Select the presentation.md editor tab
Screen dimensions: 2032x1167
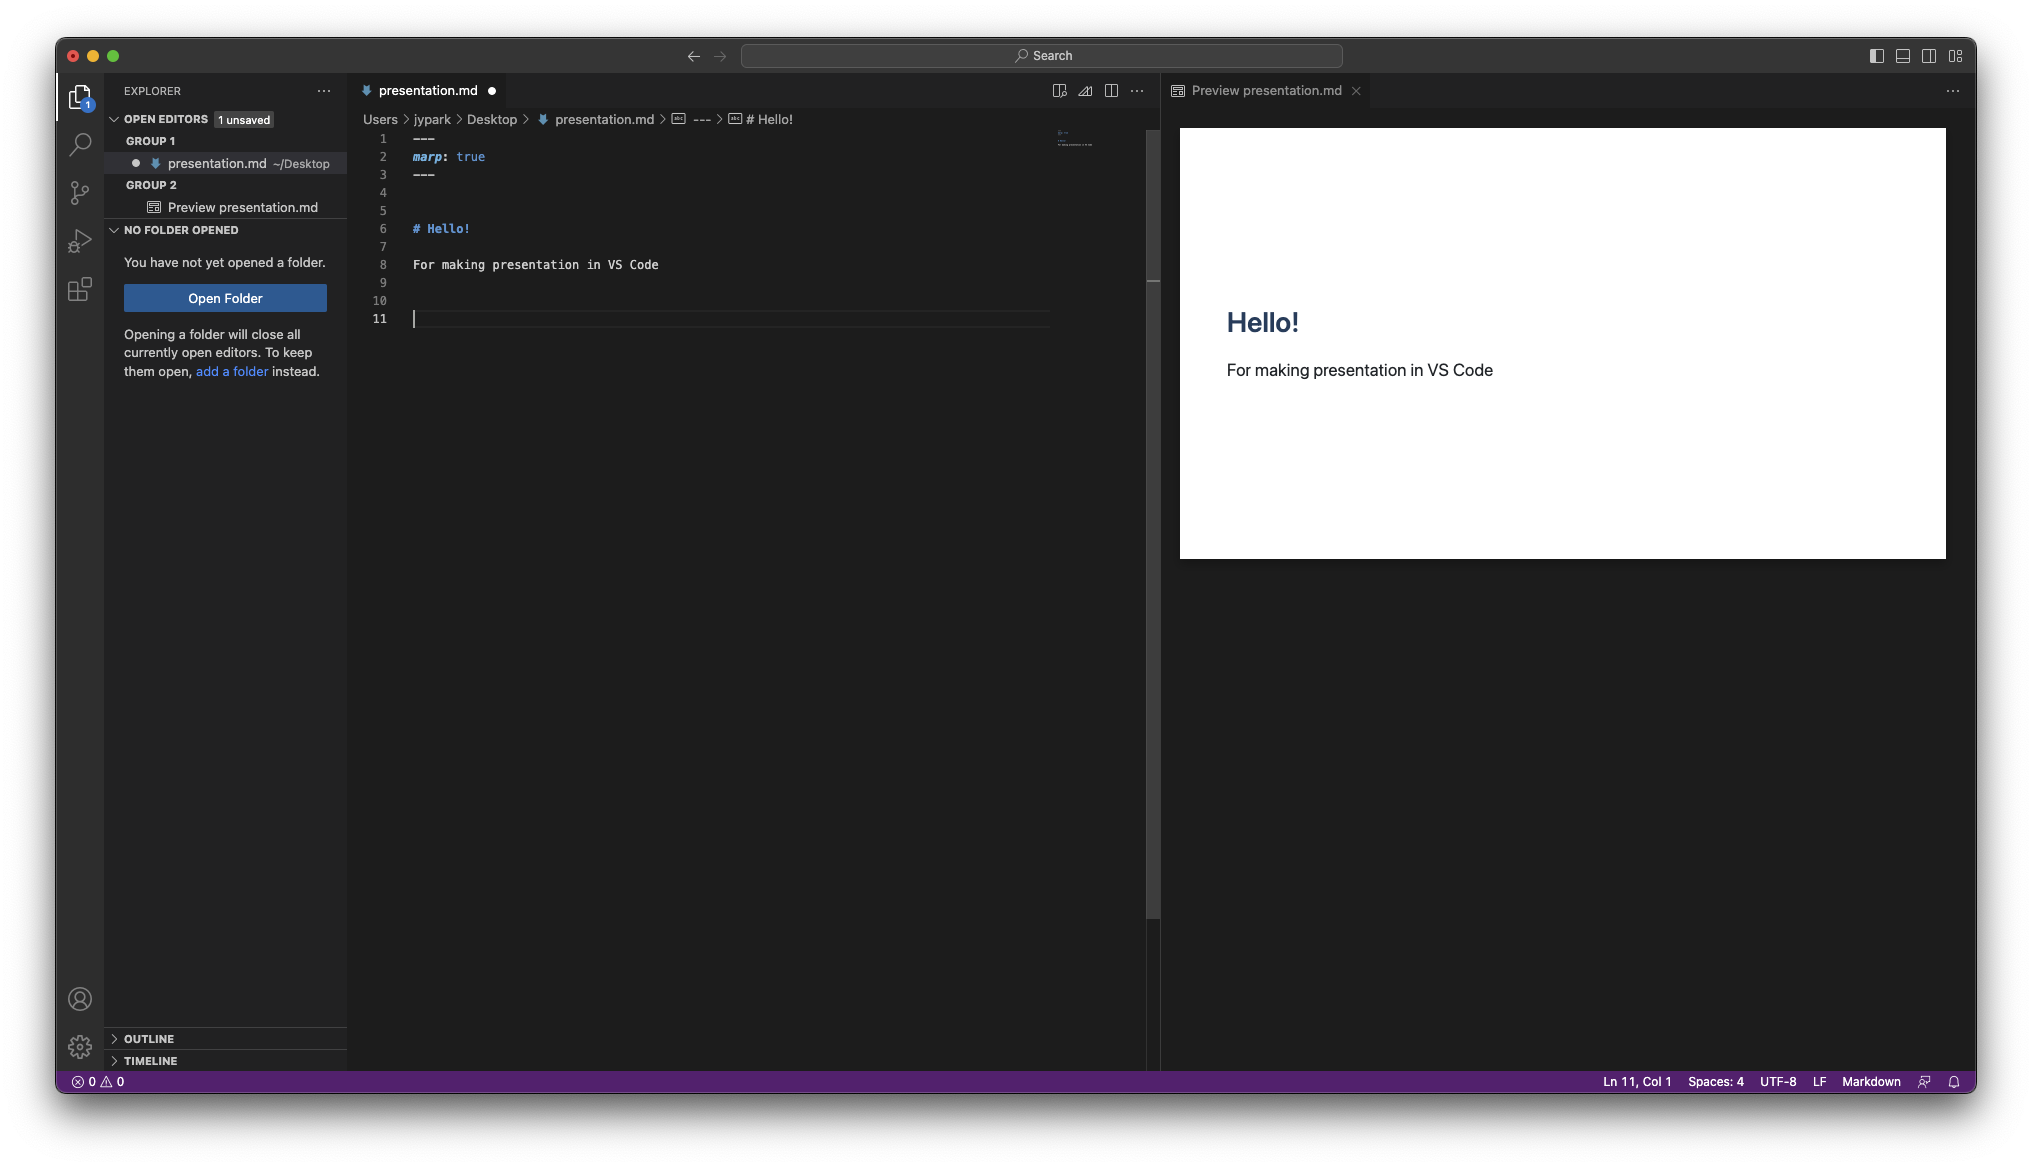428,91
